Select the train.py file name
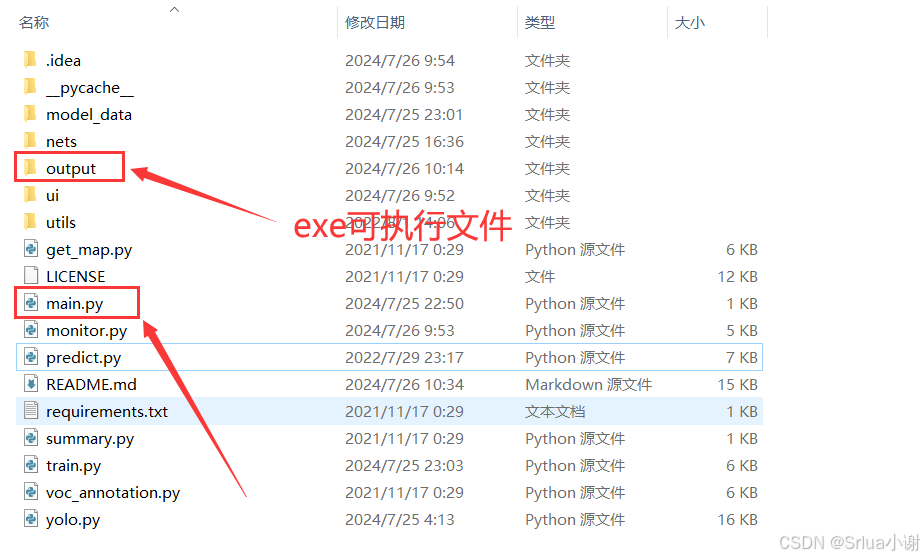This screenshot has height=558, width=924. (x=74, y=466)
